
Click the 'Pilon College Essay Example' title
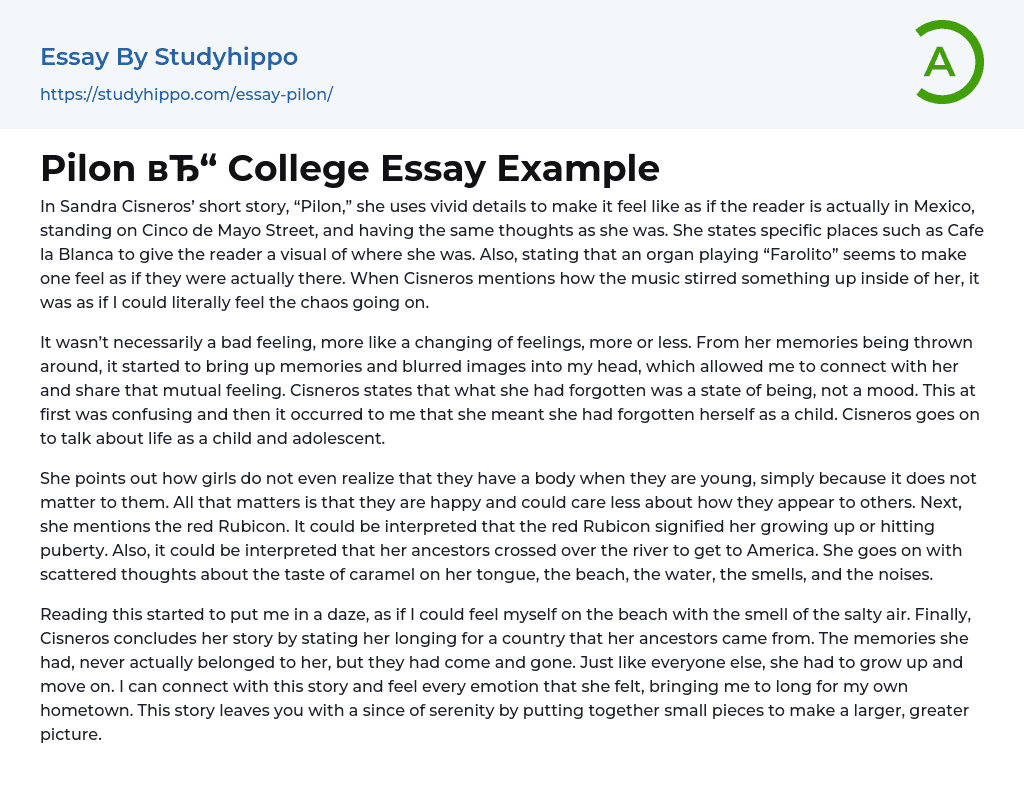pos(350,168)
